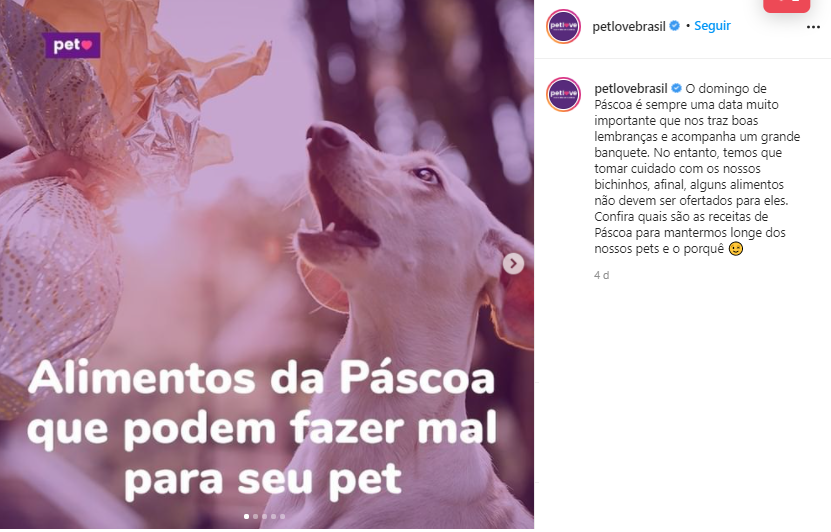Advance carousel with the next arrow

tap(513, 263)
